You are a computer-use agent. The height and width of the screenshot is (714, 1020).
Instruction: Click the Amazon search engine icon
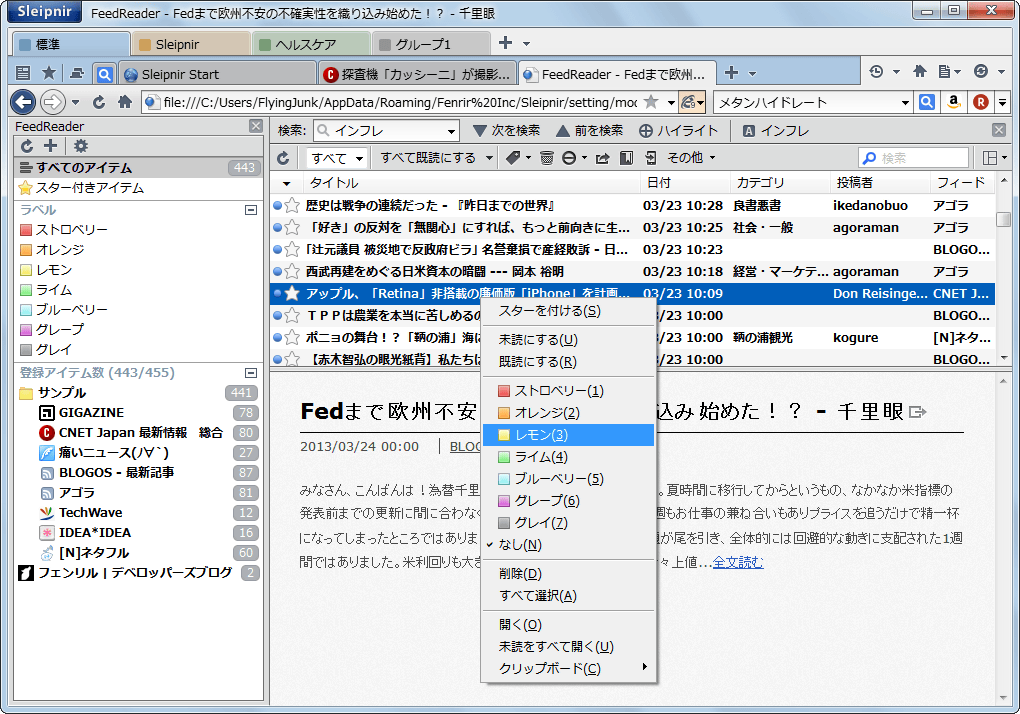[954, 102]
